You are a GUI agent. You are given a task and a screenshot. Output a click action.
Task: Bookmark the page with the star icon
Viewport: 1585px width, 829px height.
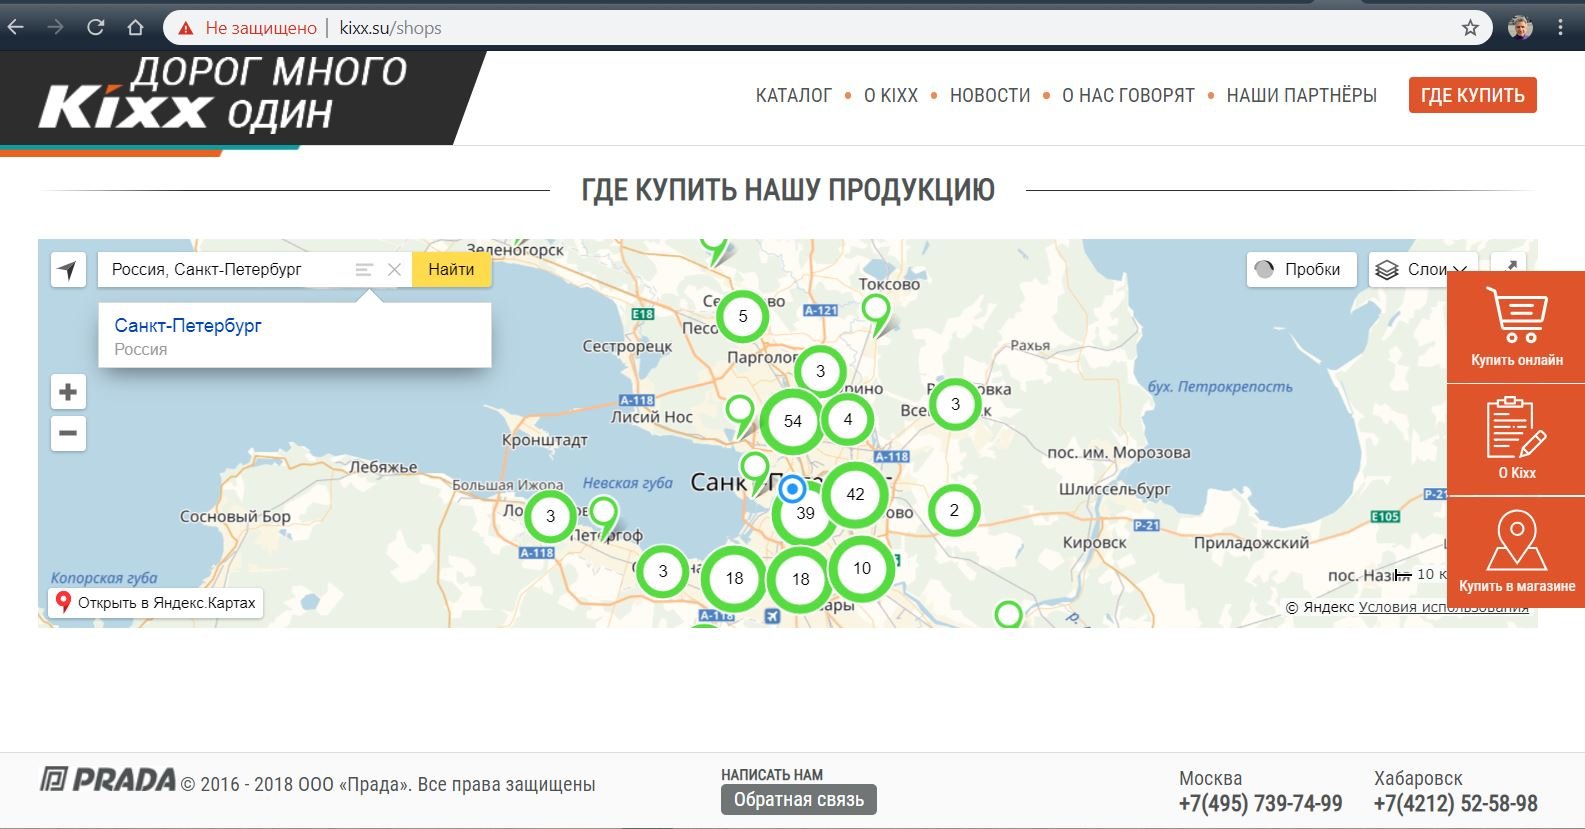1470,28
